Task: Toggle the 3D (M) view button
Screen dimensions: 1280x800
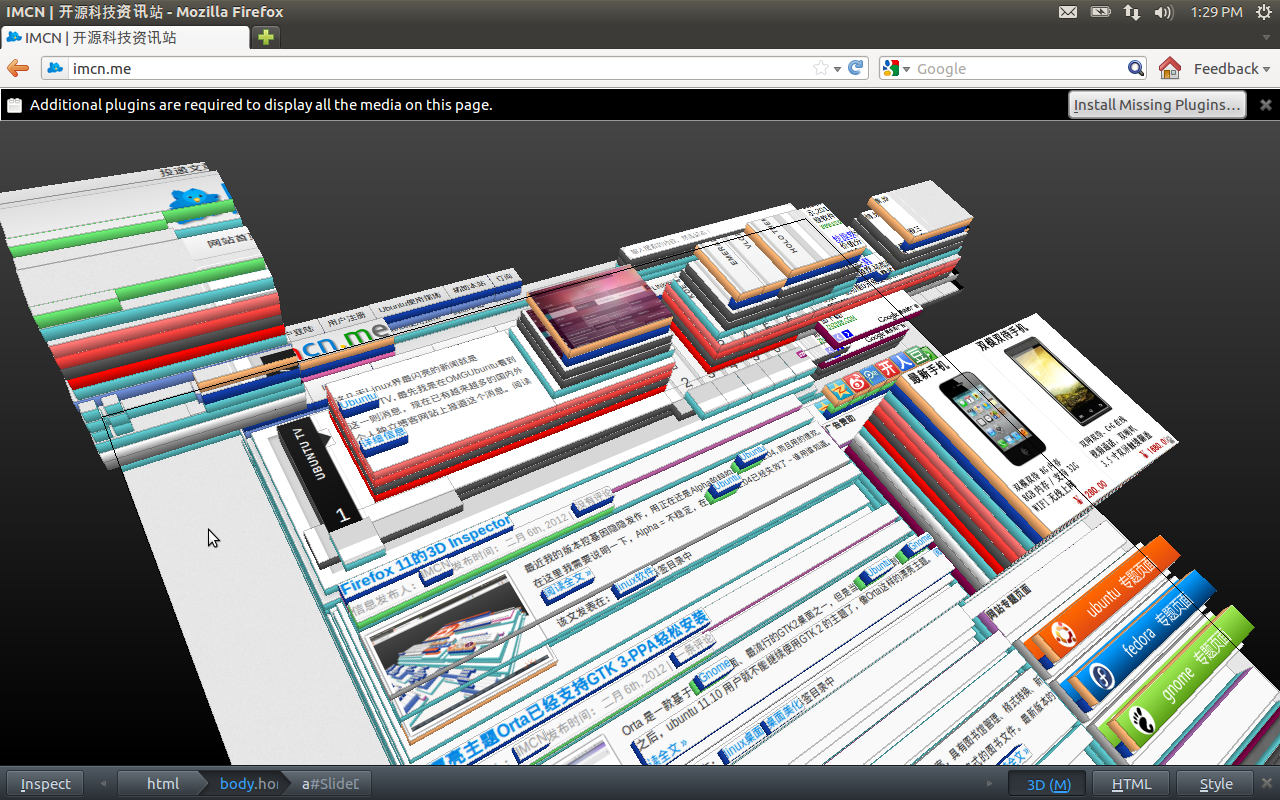Action: point(1048,784)
